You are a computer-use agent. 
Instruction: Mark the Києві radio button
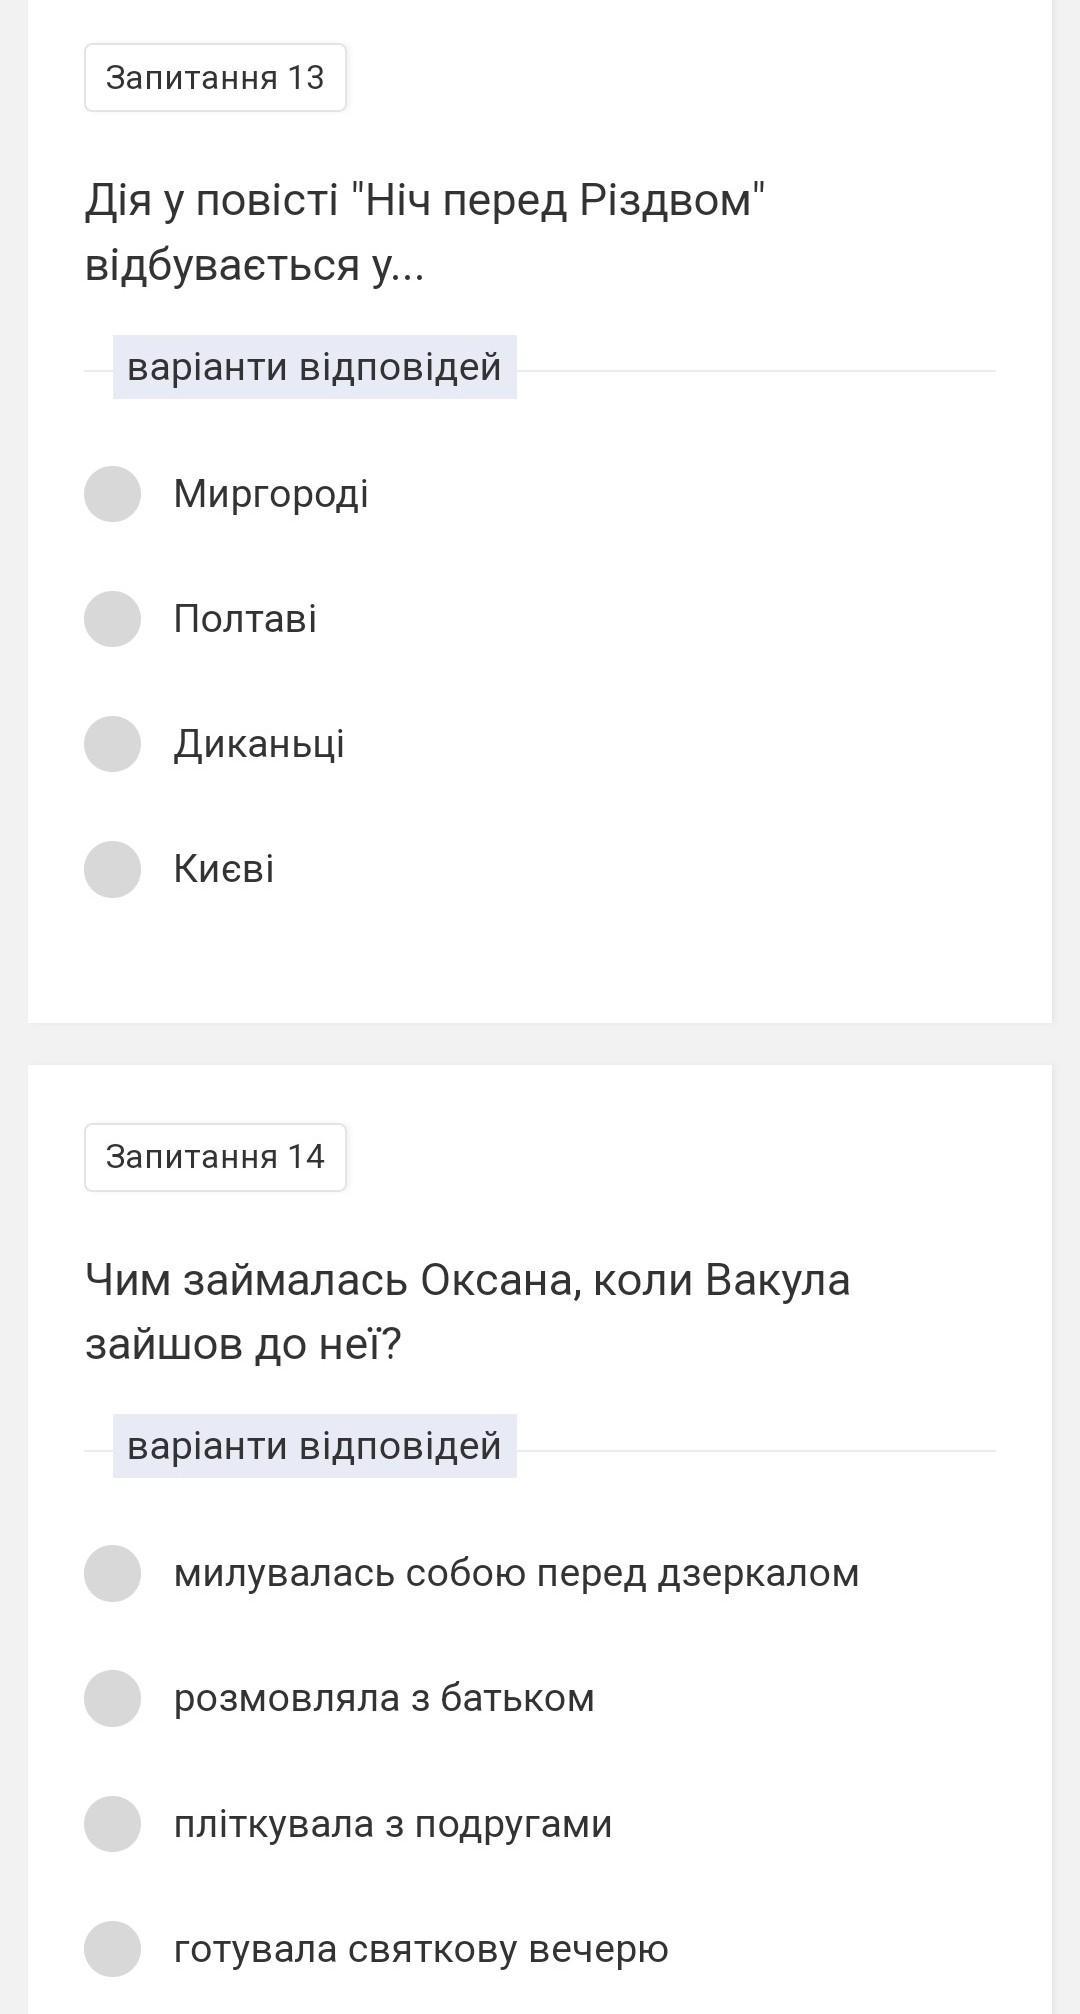[x=112, y=869]
